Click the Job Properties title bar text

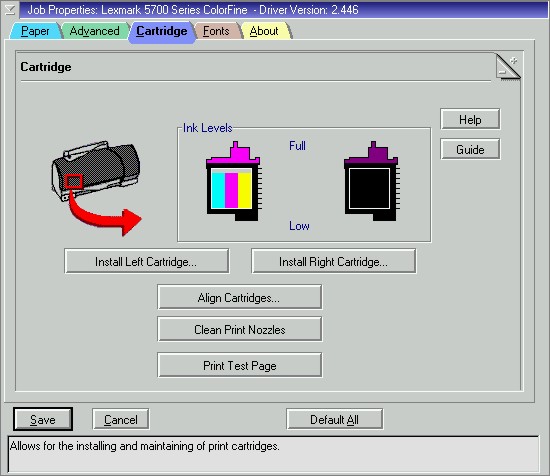click(193, 9)
